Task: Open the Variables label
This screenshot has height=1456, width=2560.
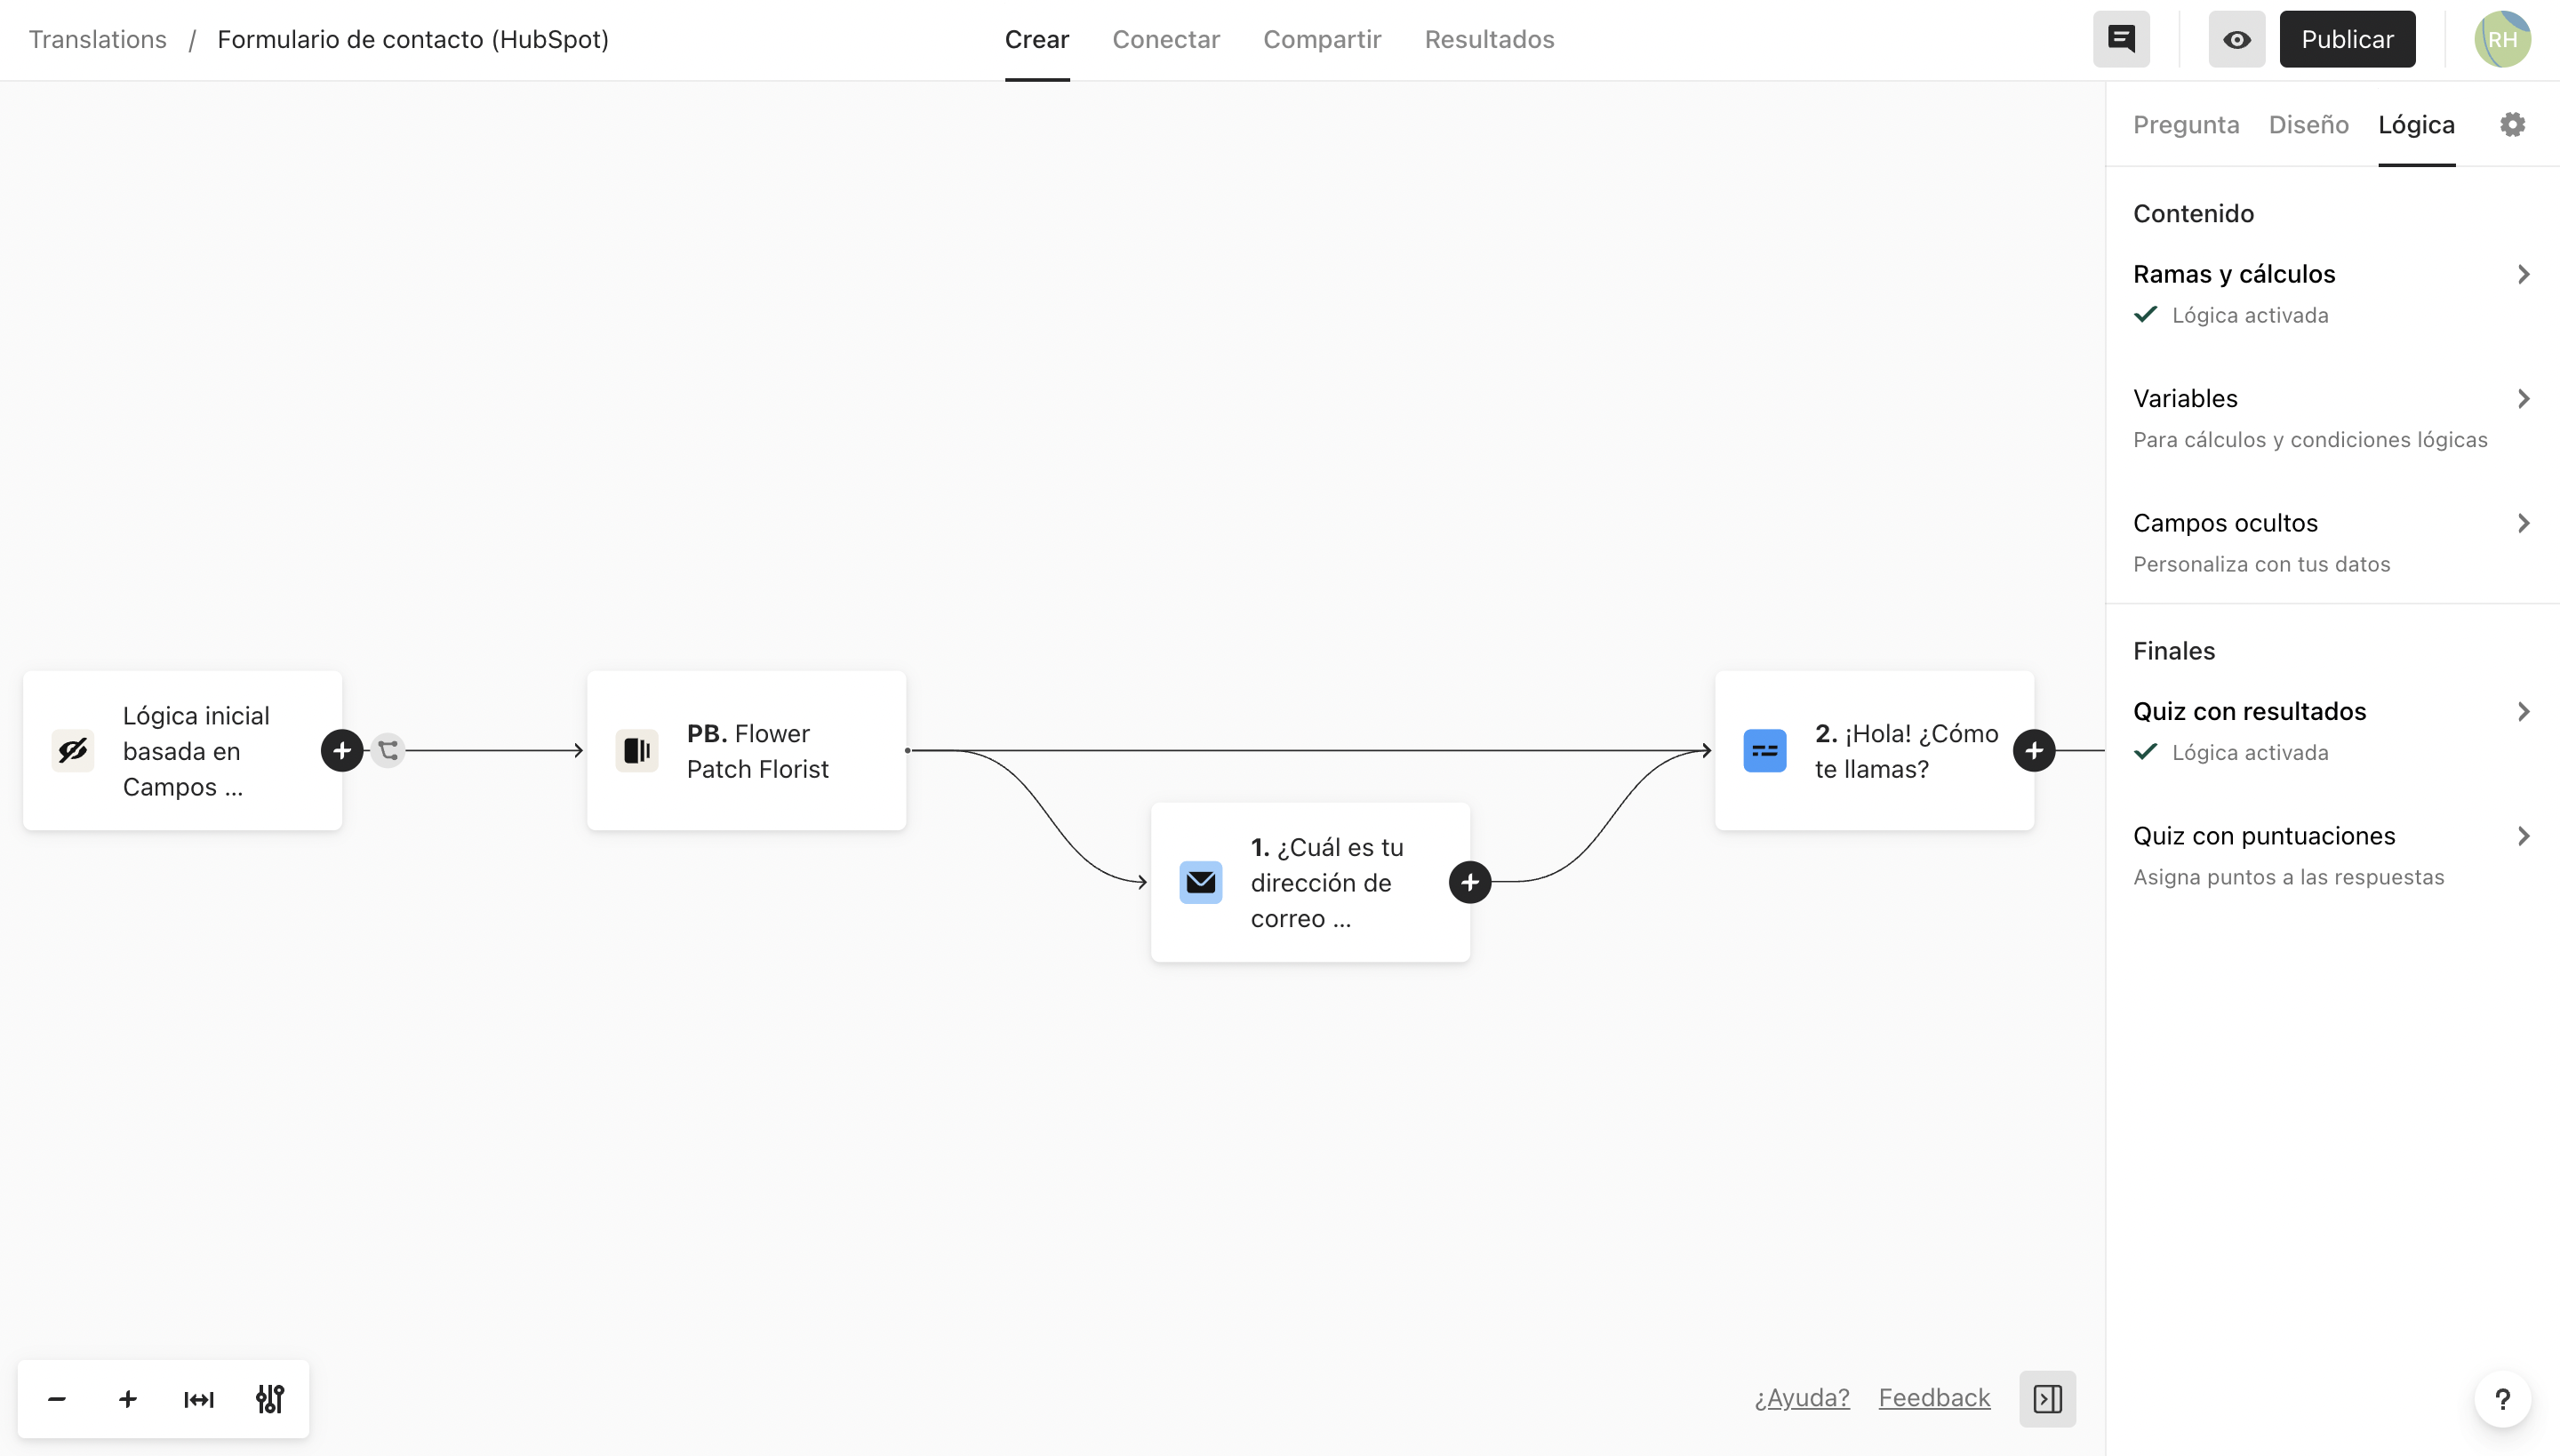Action: [x=2185, y=399]
